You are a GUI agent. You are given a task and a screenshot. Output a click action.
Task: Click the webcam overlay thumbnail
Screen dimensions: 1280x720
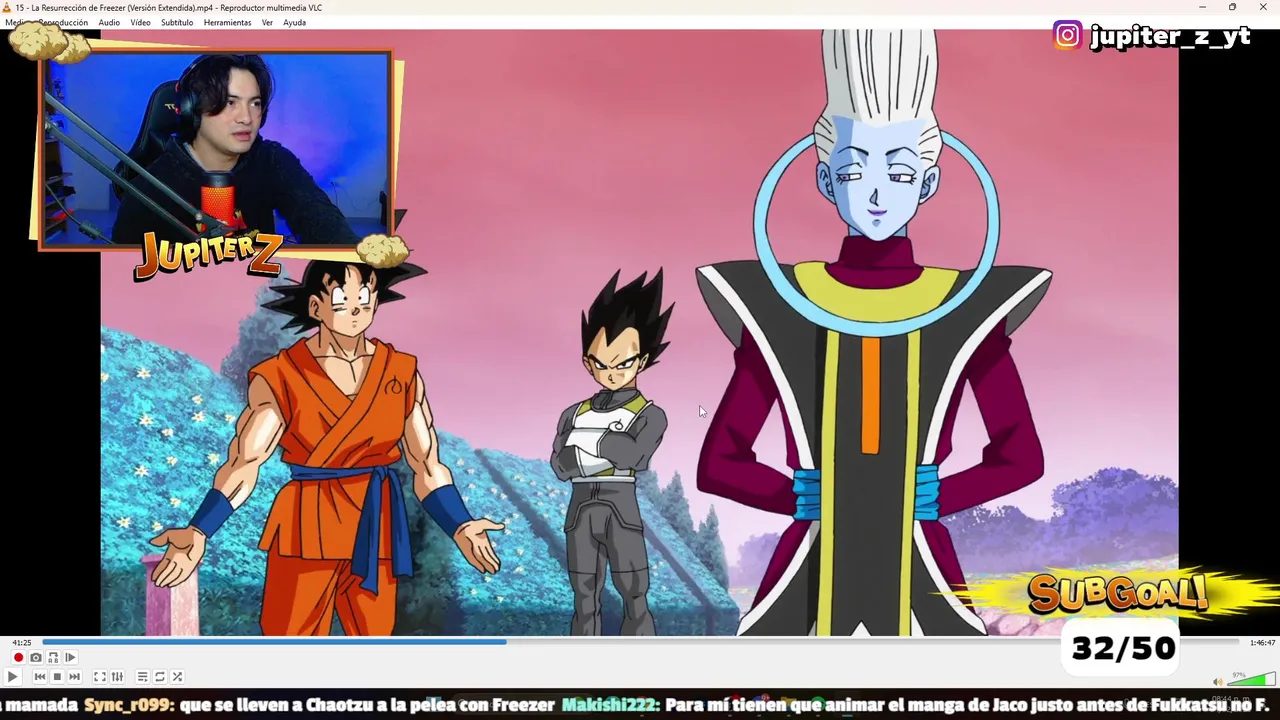pyautogui.click(x=214, y=148)
